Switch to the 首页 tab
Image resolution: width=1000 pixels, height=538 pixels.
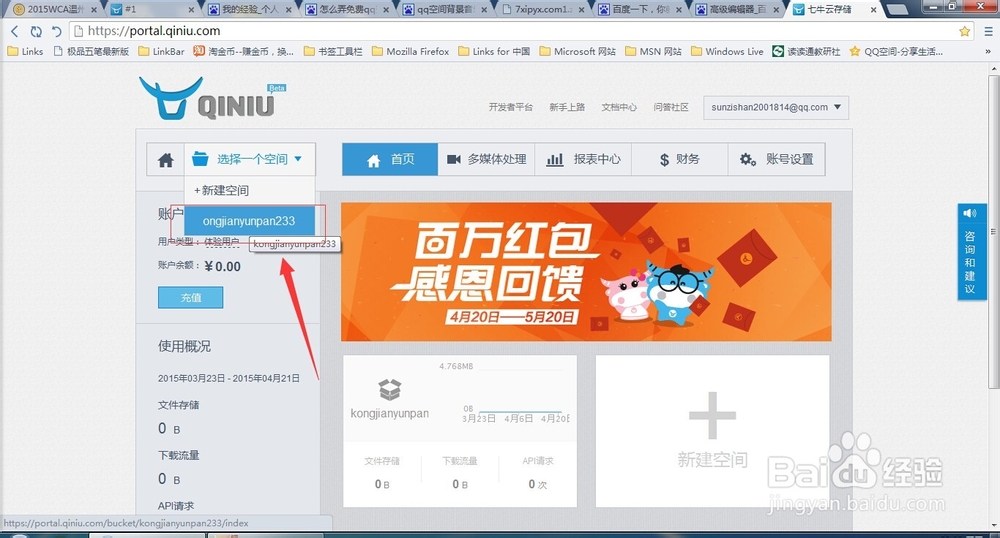pyautogui.click(x=390, y=159)
